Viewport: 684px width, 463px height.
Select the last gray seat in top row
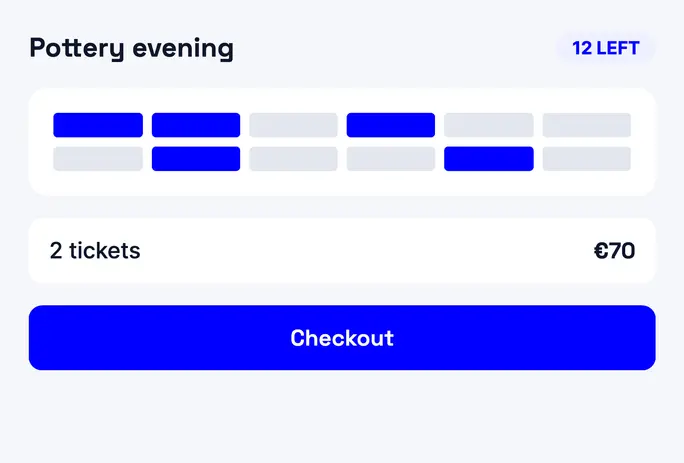click(587, 125)
